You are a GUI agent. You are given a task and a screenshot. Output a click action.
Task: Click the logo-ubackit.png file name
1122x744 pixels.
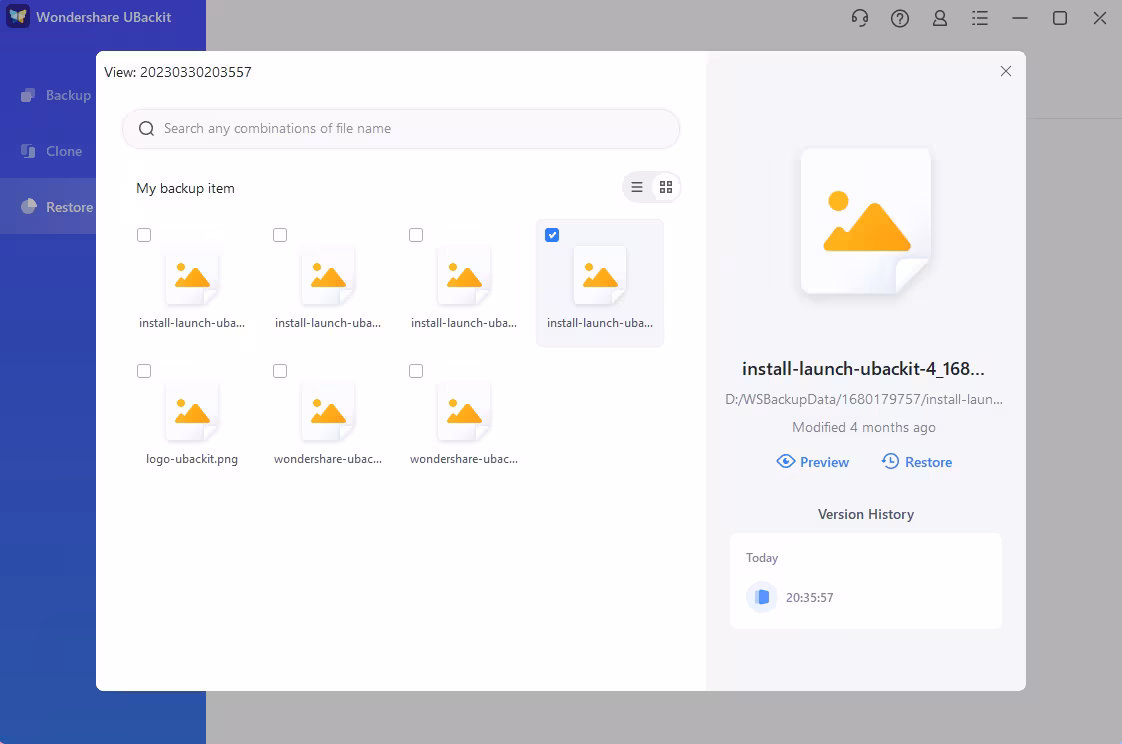point(192,459)
